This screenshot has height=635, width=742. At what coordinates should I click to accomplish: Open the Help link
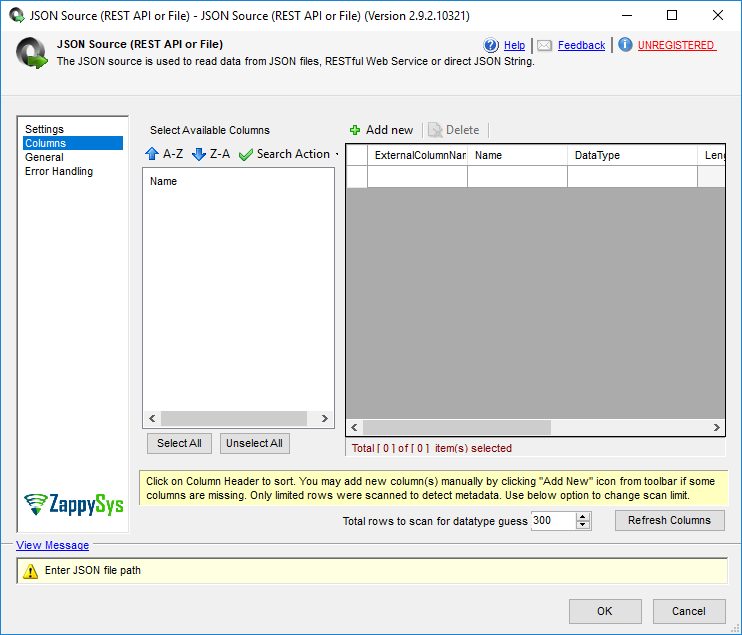click(x=514, y=45)
